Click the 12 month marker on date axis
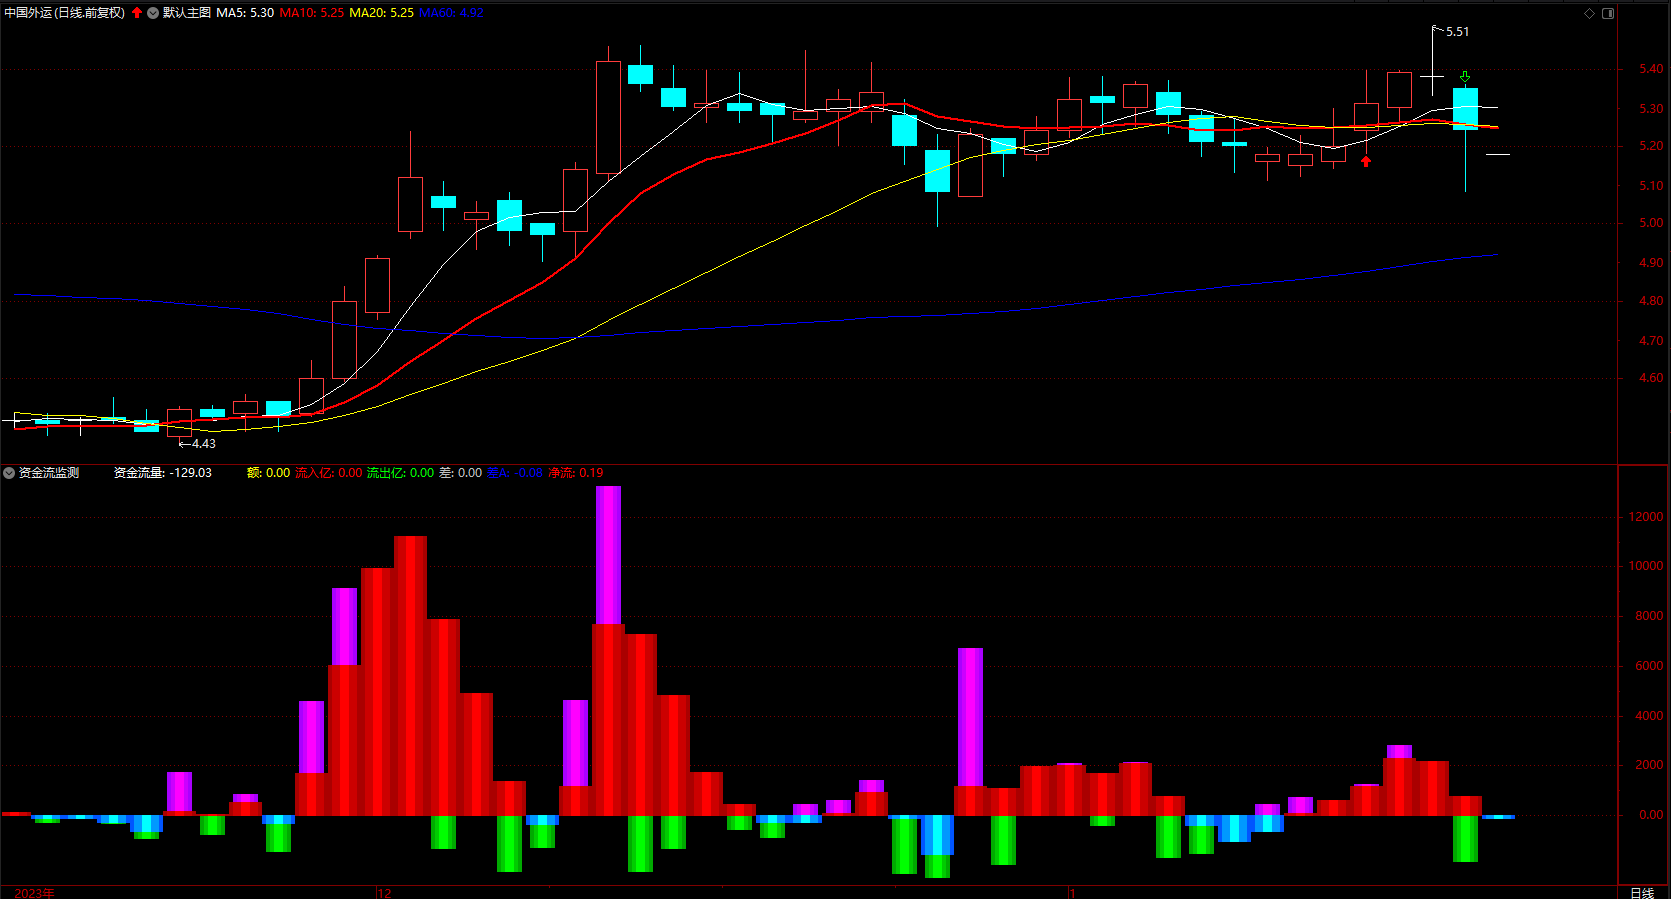1671x899 pixels. (384, 893)
